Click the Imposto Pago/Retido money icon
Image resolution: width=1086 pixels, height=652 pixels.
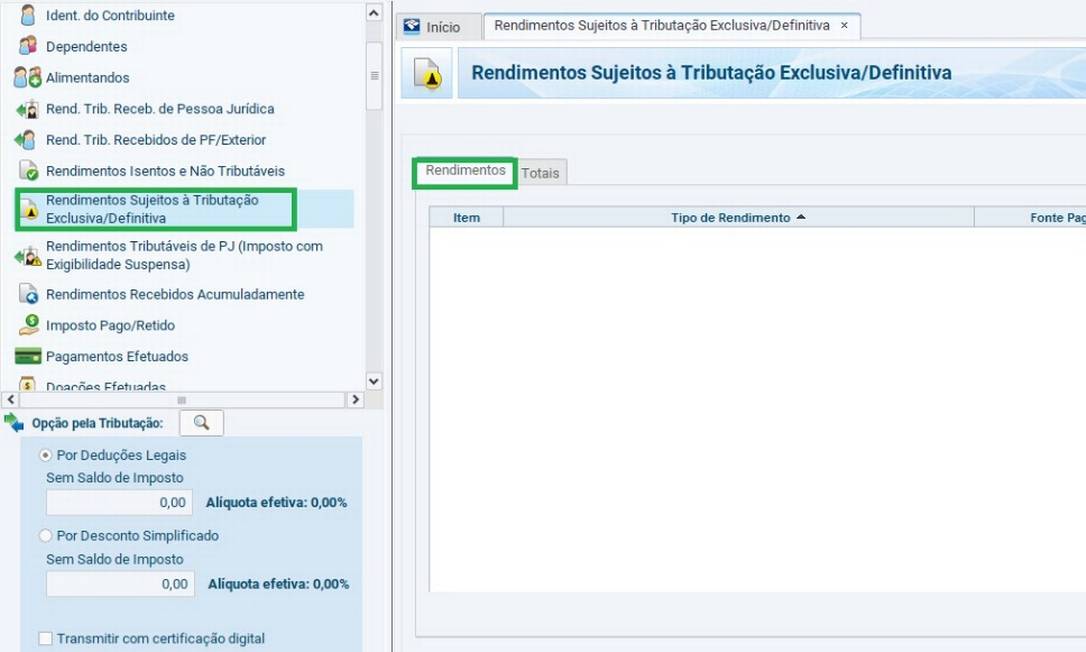(x=27, y=325)
